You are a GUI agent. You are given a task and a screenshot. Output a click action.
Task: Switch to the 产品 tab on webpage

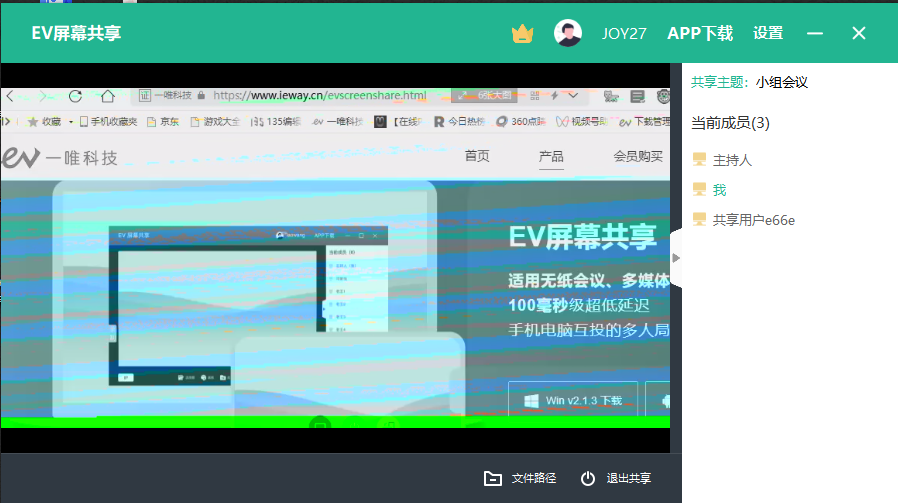point(551,156)
